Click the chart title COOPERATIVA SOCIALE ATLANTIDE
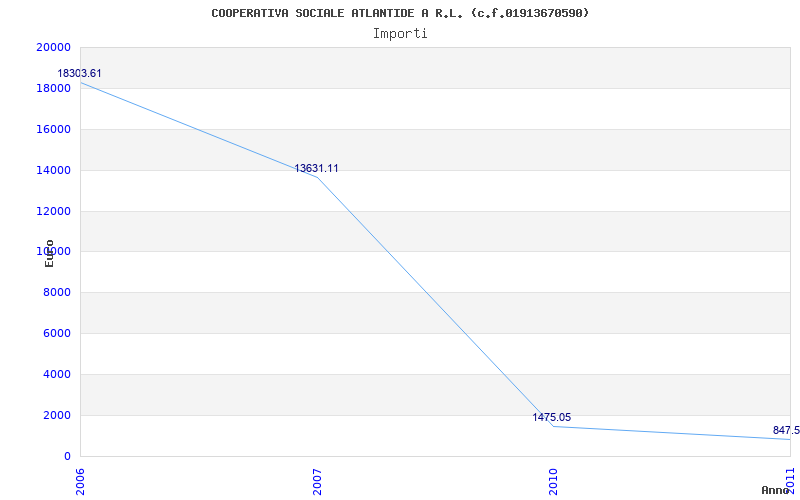Screen dimensions: 800x500 pos(400,13)
